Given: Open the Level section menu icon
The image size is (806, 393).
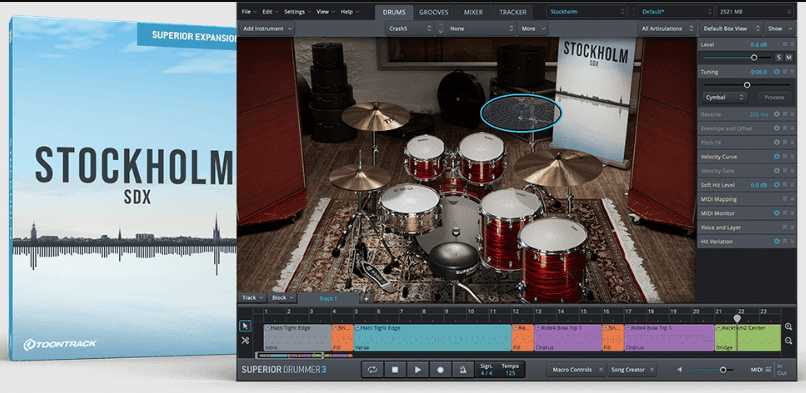Looking at the screenshot, I should coord(785,45).
